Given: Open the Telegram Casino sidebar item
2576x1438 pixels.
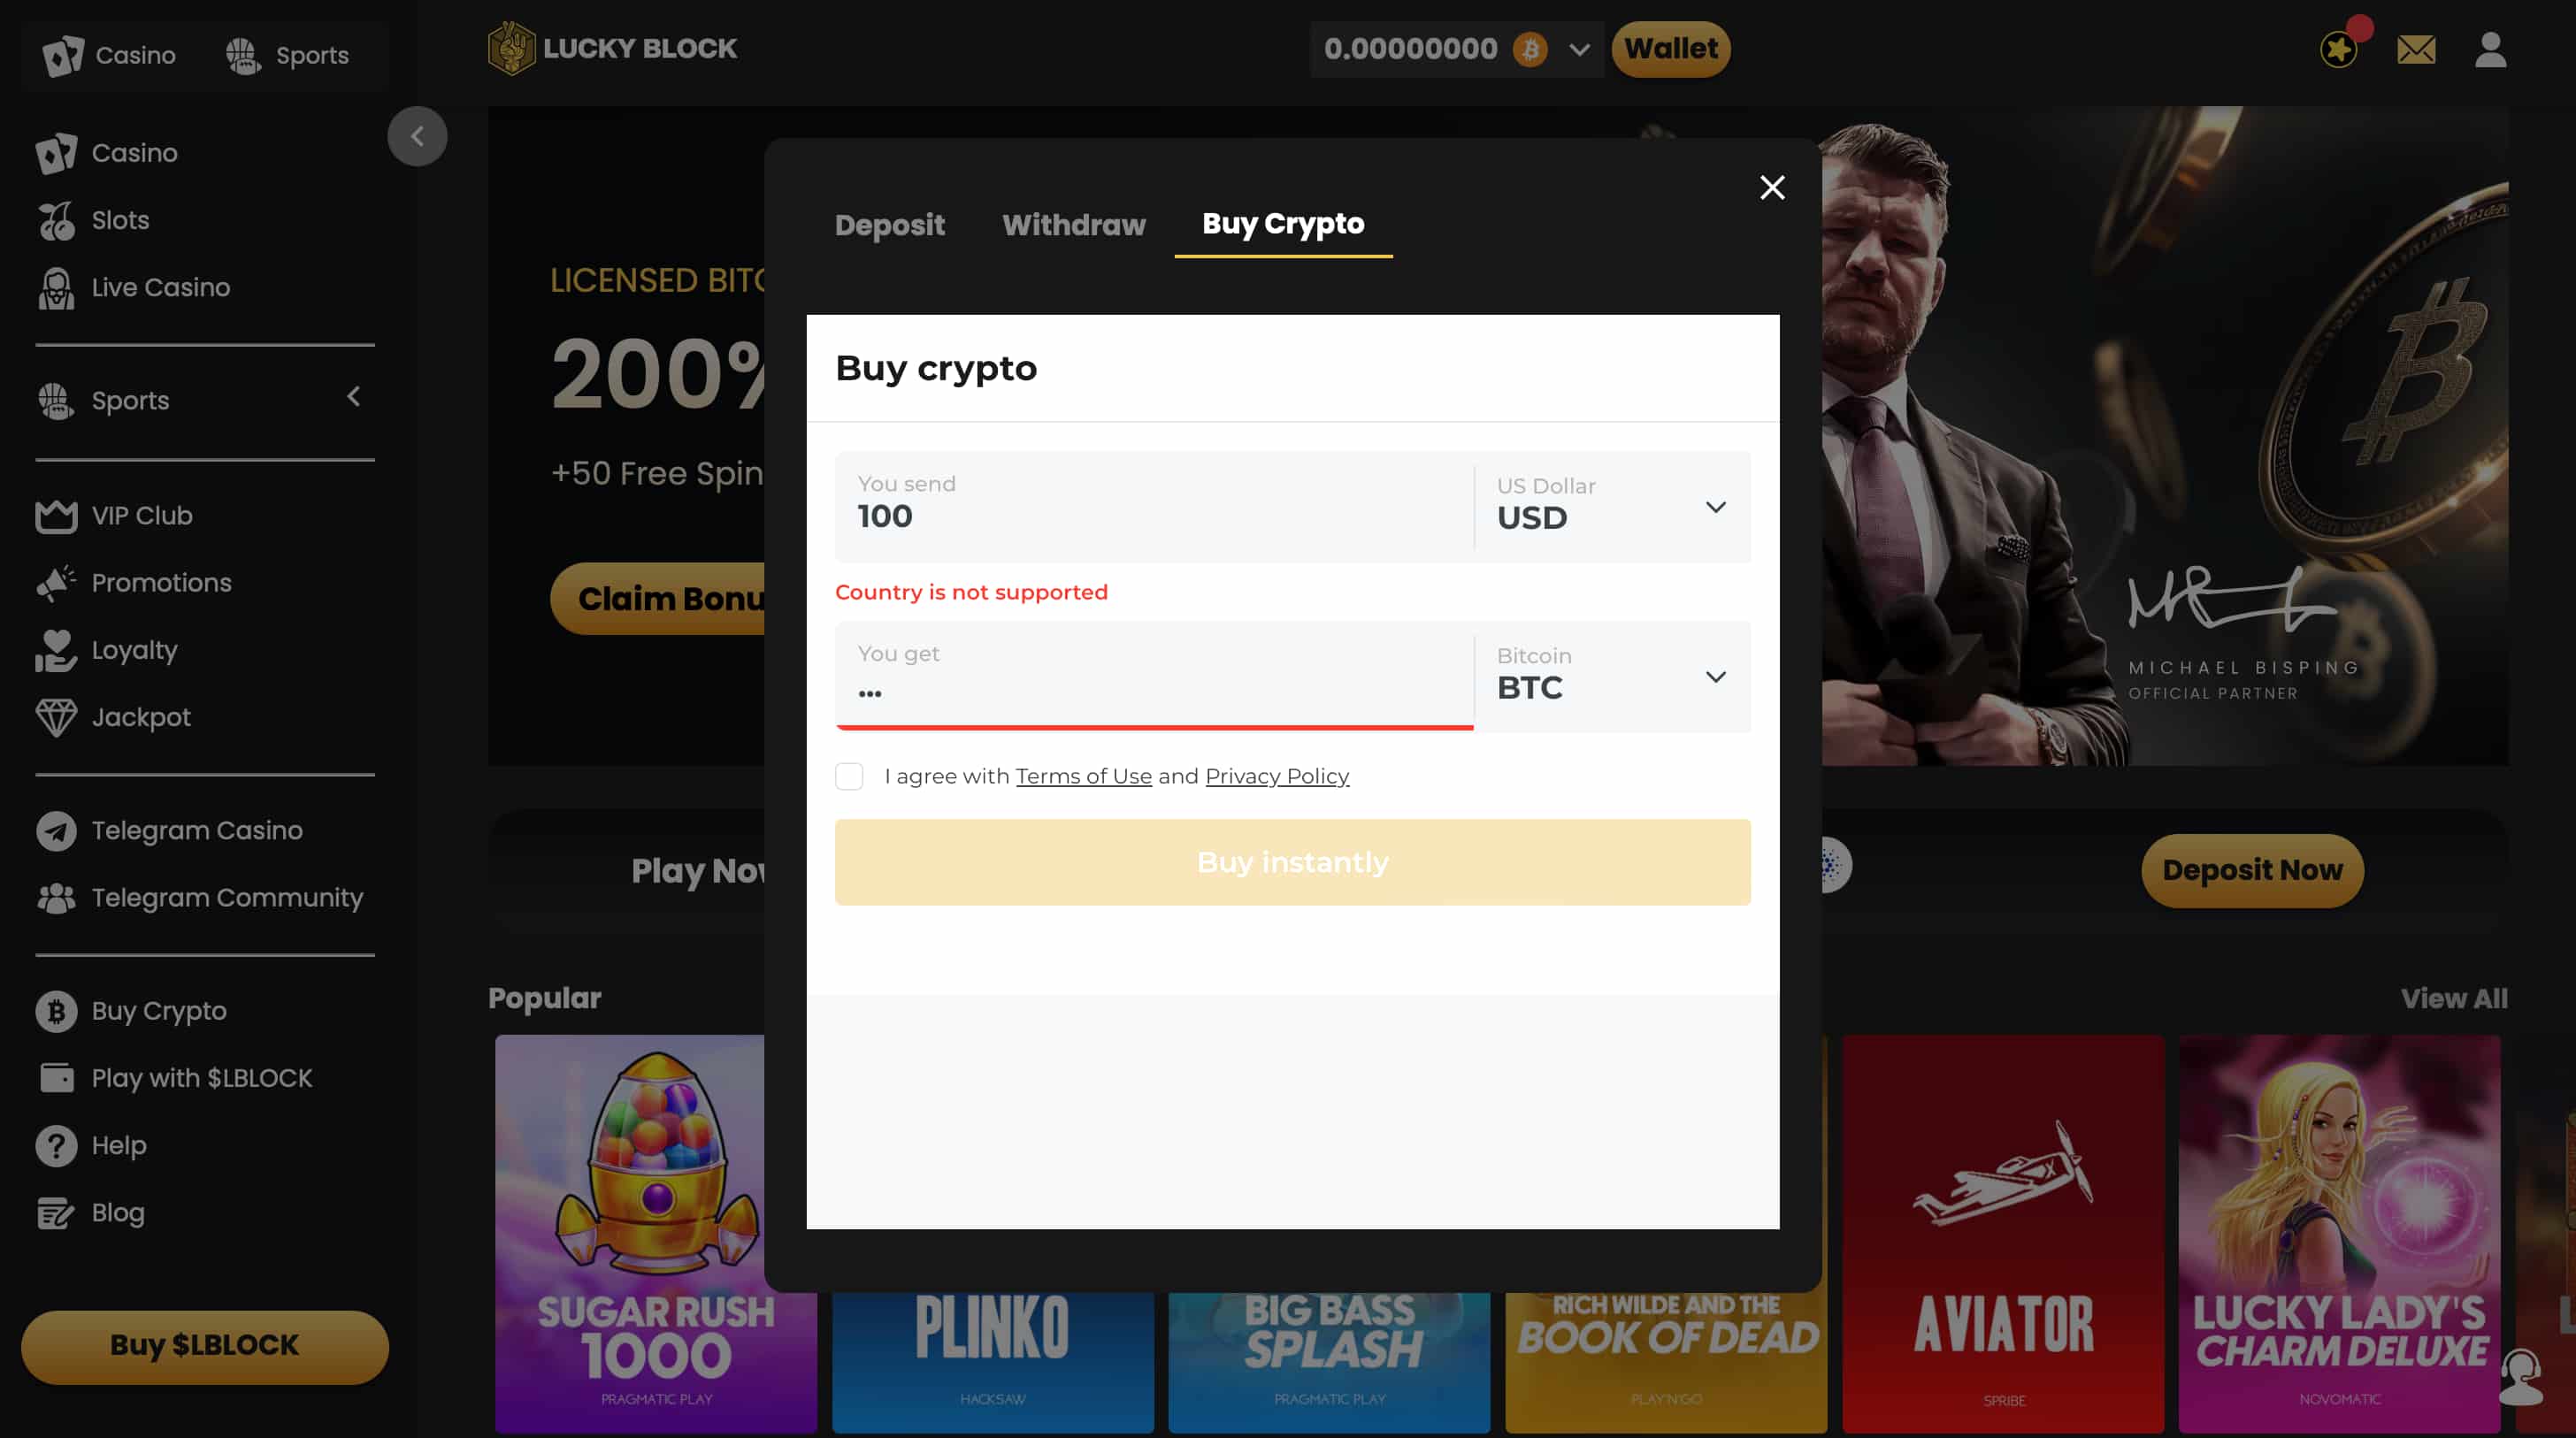Looking at the screenshot, I should tap(197, 830).
